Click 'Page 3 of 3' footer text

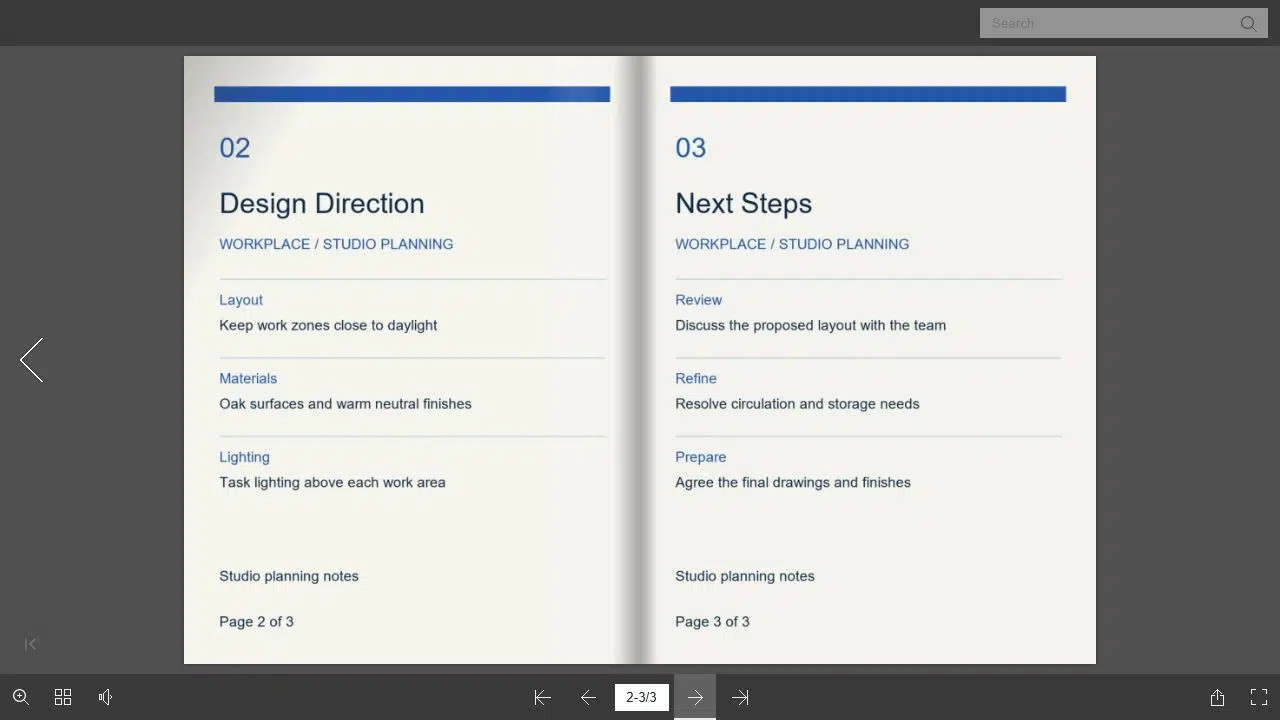pyautogui.click(x=712, y=622)
